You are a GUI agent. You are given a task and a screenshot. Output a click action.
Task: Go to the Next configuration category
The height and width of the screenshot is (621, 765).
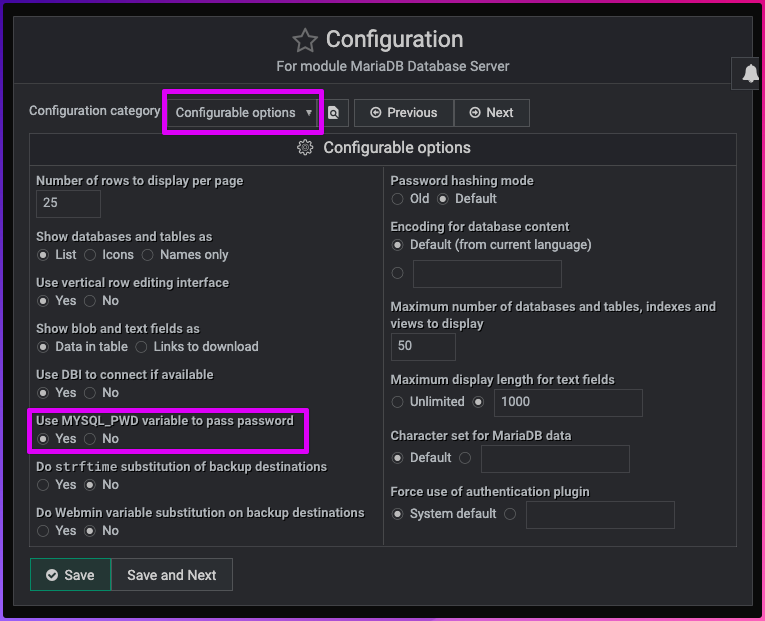[491, 113]
